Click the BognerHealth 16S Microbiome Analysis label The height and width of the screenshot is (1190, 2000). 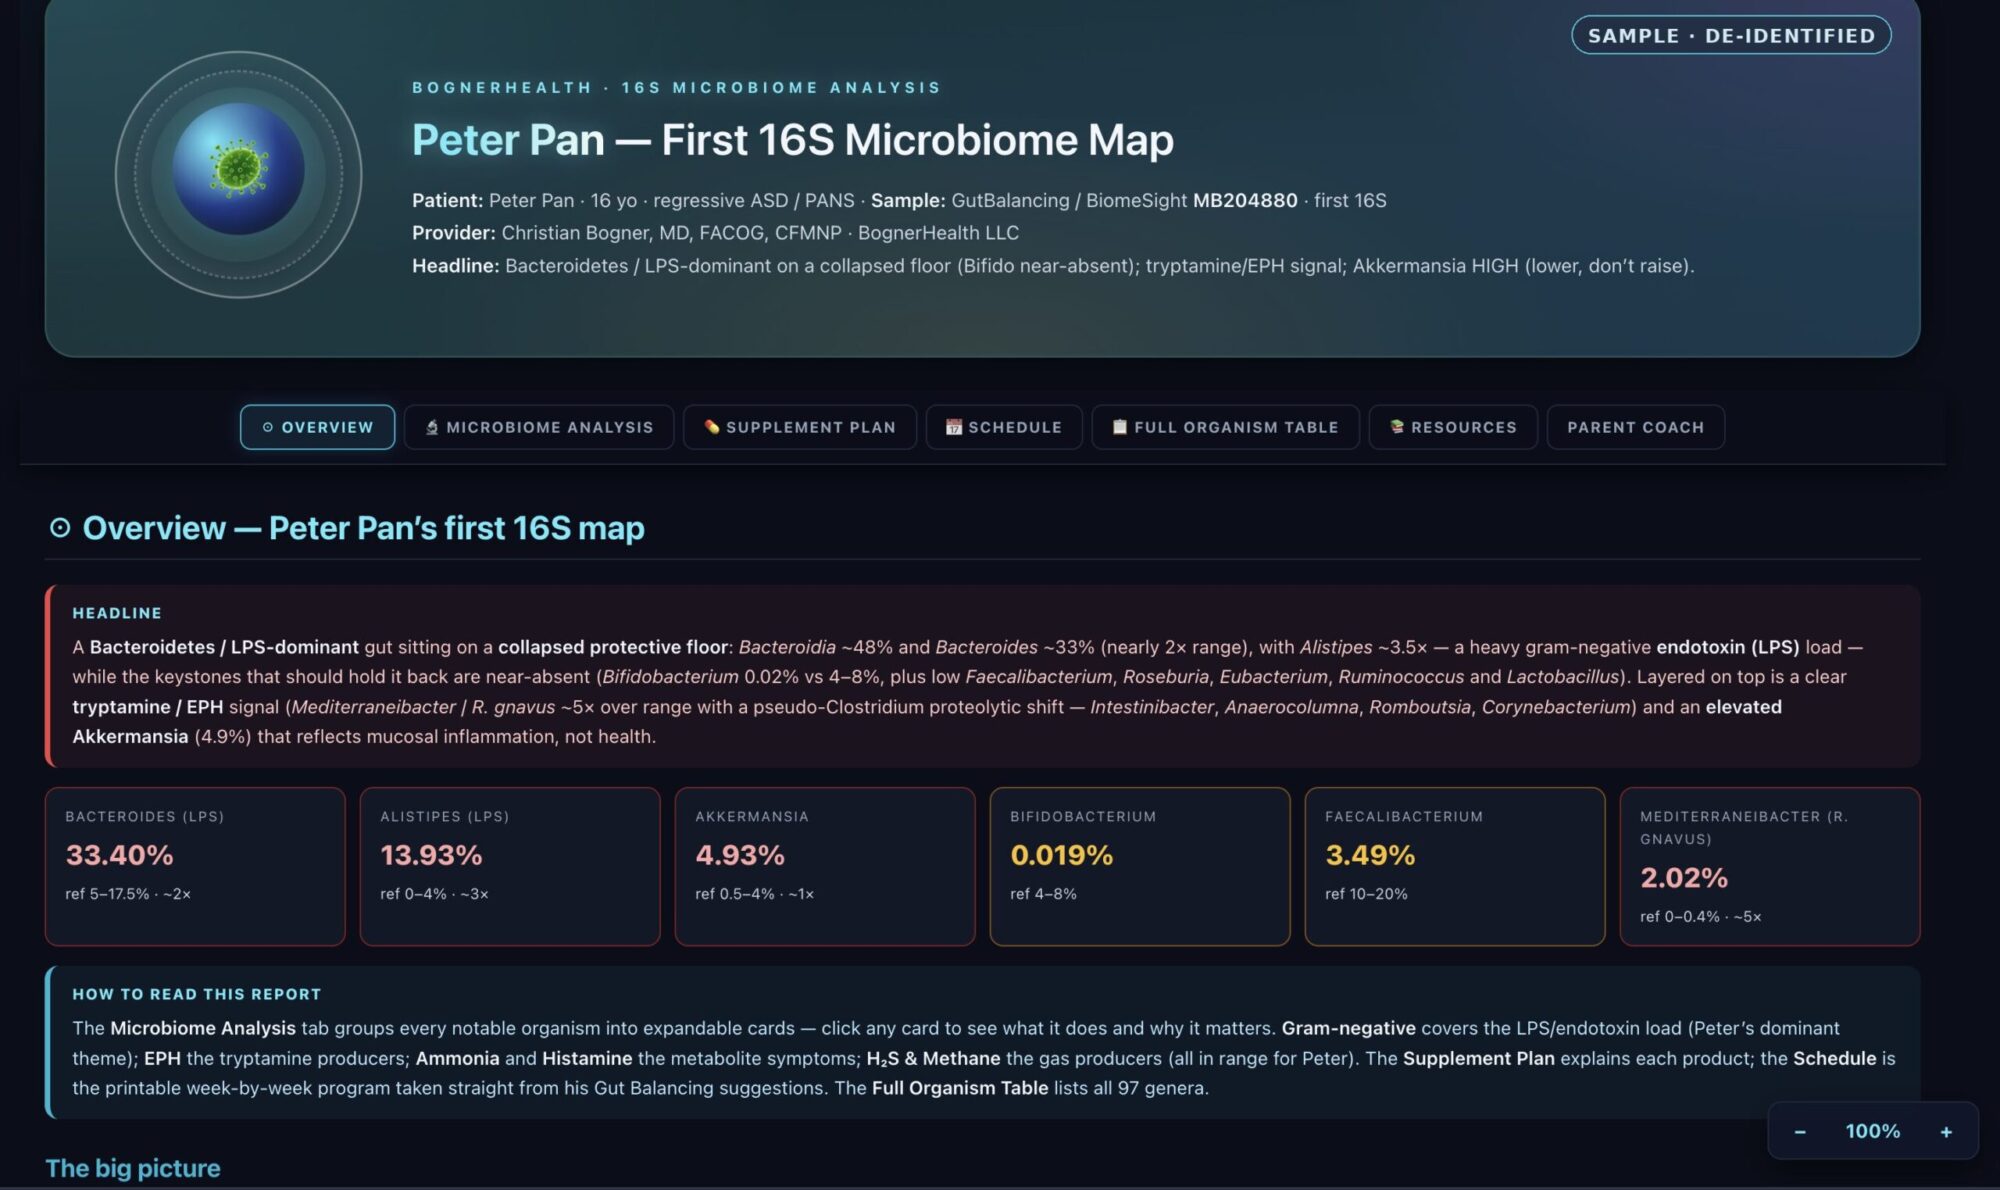pyautogui.click(x=677, y=88)
